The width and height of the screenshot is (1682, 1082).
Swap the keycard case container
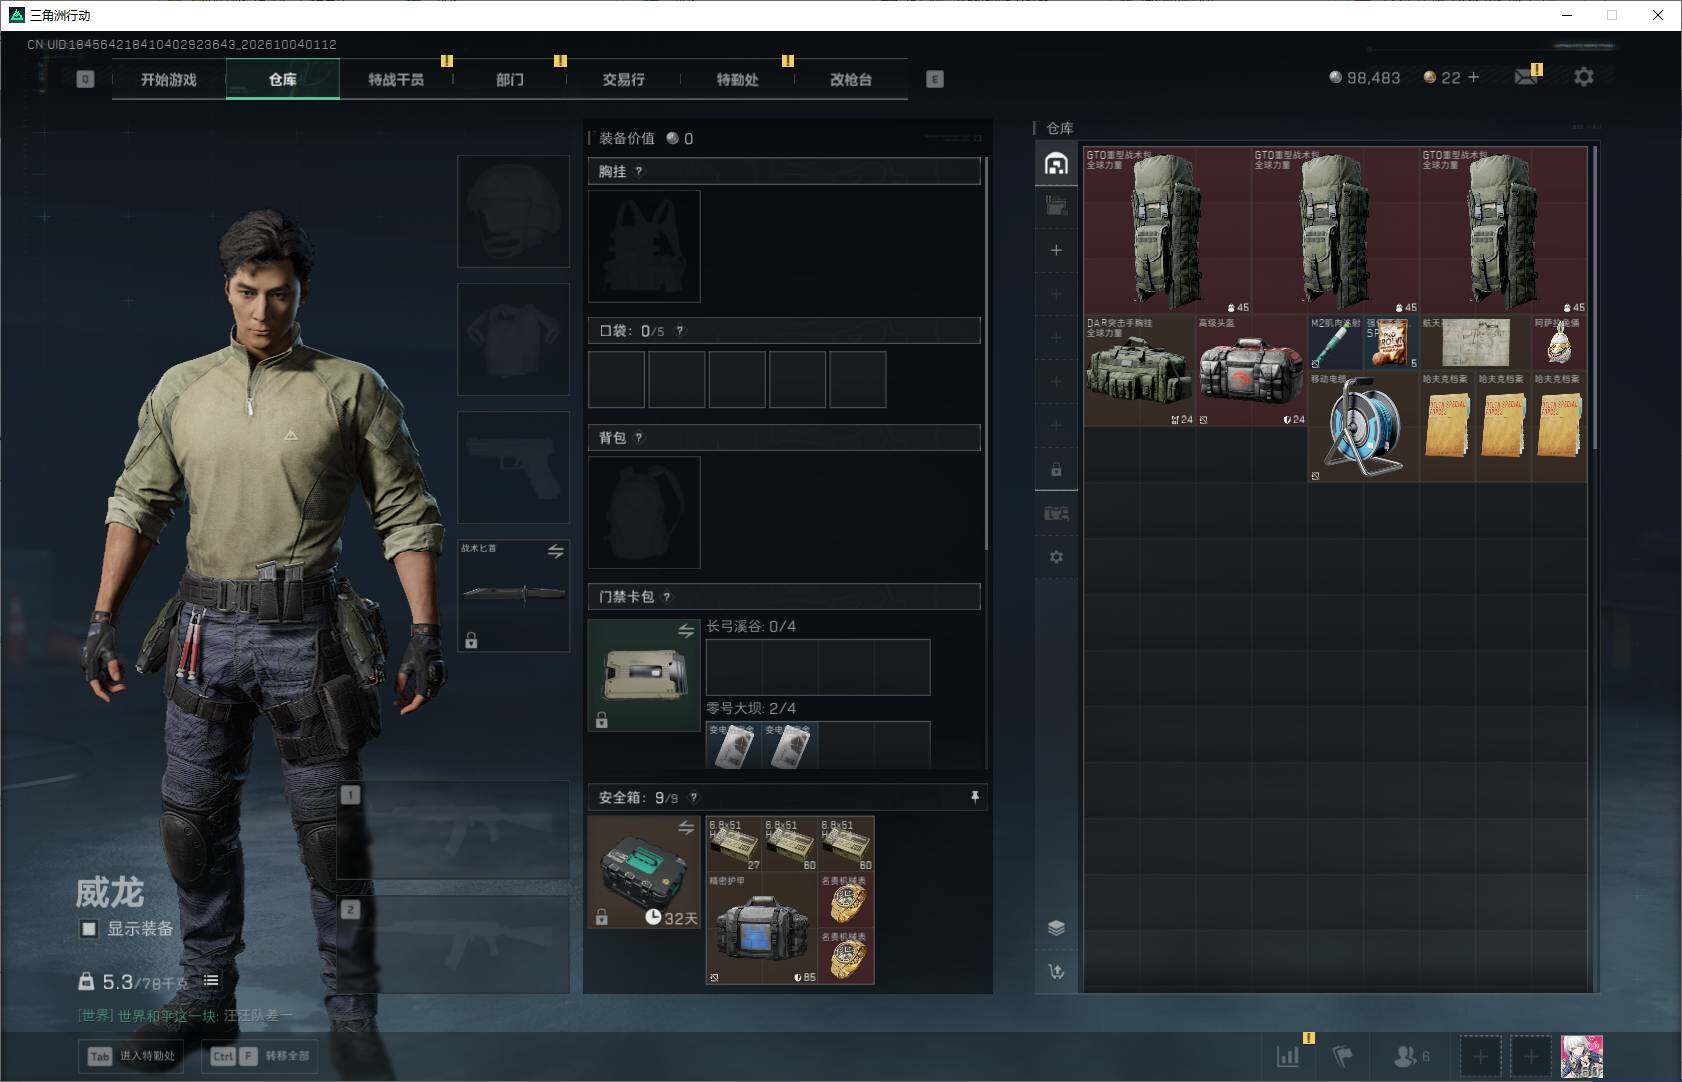(x=686, y=630)
